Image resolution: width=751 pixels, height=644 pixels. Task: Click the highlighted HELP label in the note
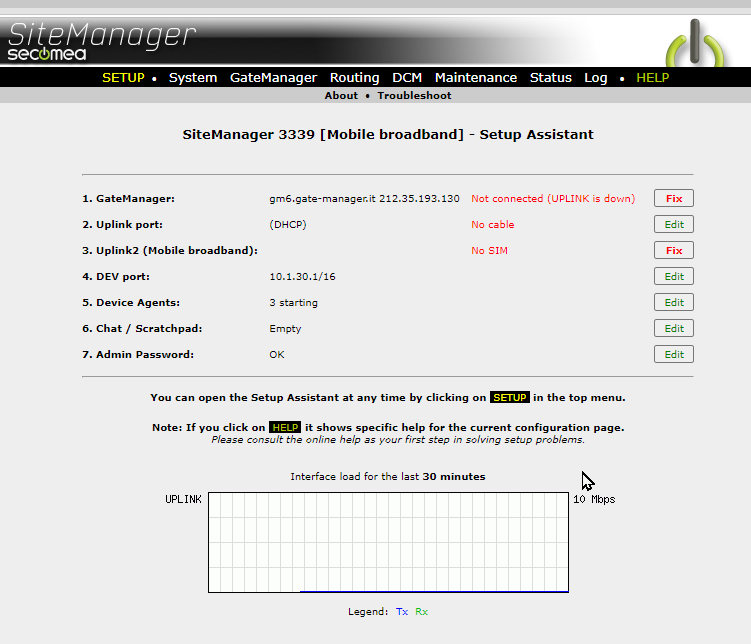tap(285, 427)
